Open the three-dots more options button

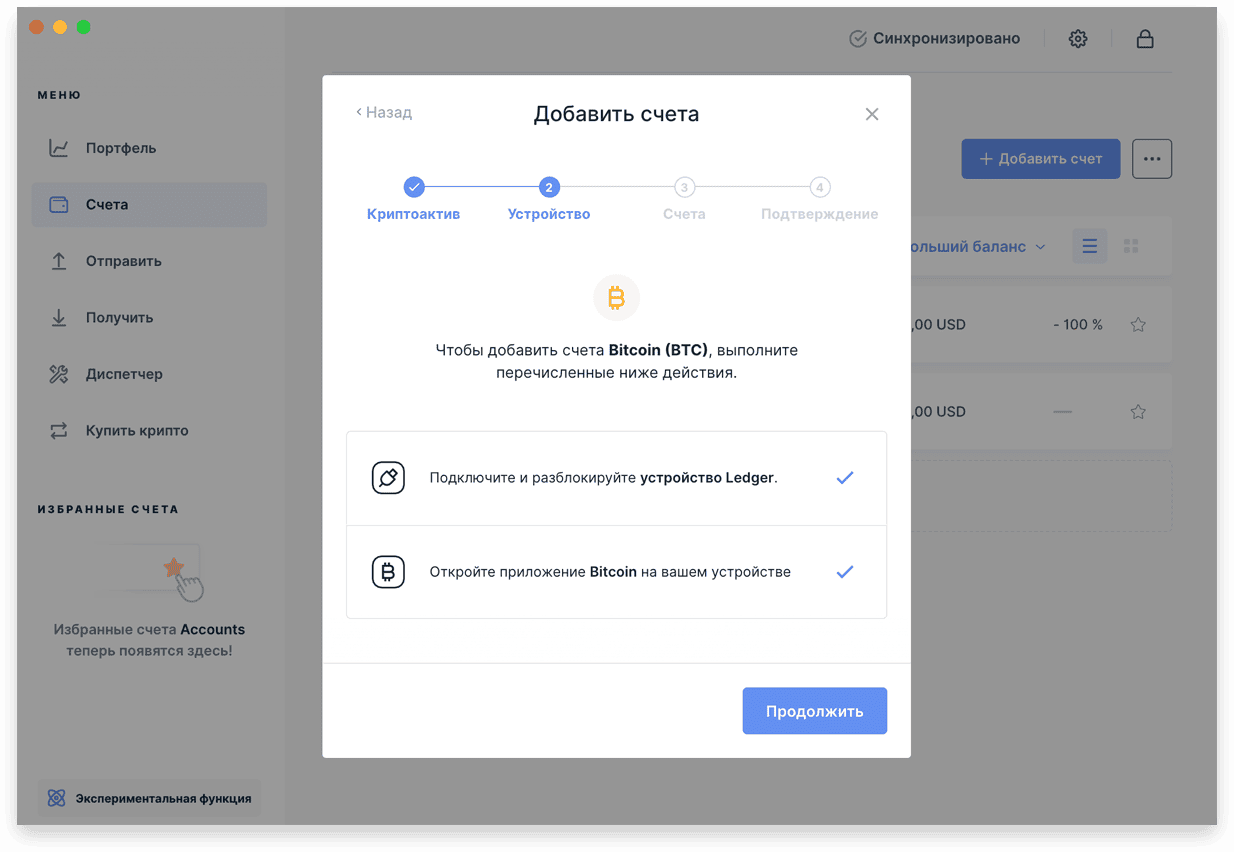click(1152, 159)
